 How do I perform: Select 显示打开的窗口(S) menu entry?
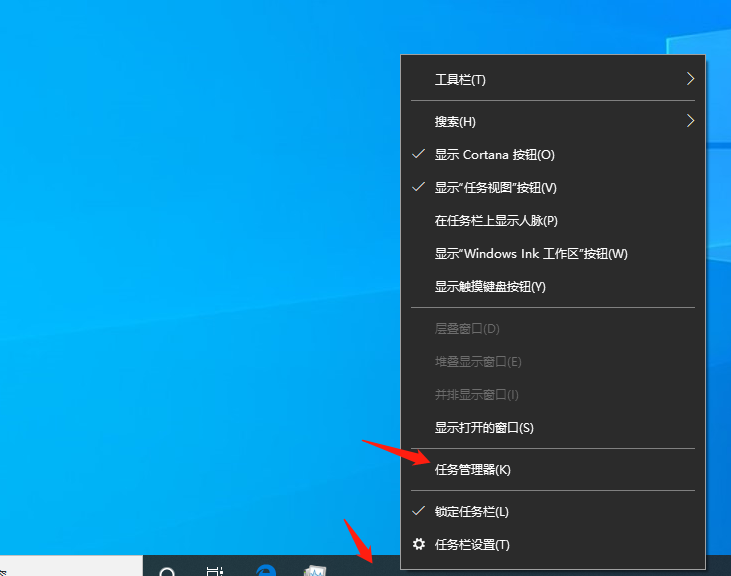click(484, 428)
